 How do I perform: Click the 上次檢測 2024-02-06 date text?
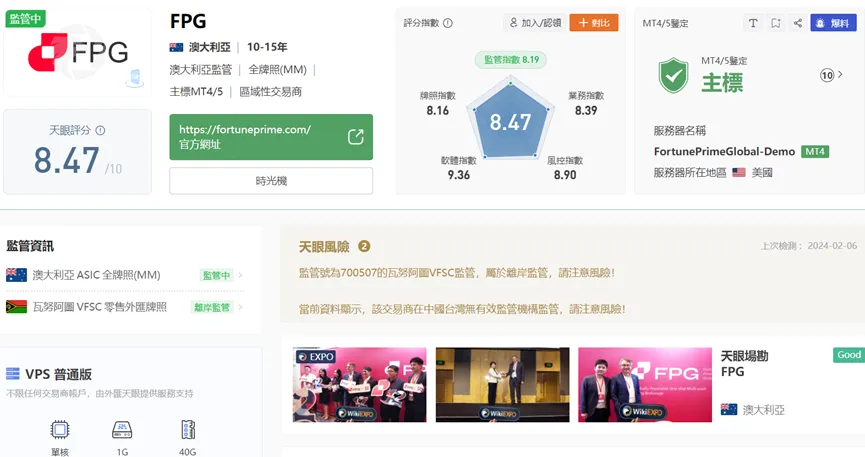[x=809, y=246]
